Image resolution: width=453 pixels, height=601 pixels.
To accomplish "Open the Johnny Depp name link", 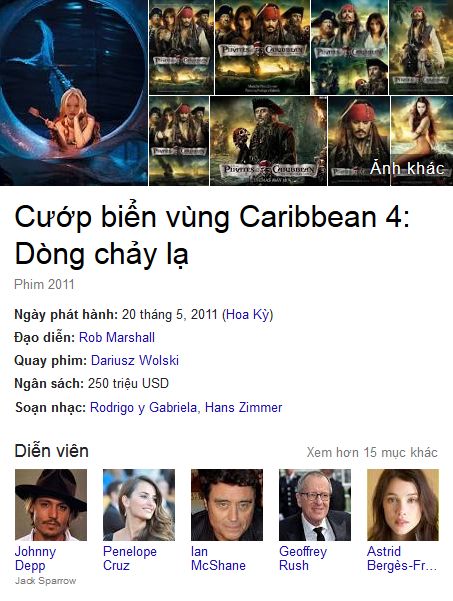I will 35,558.
